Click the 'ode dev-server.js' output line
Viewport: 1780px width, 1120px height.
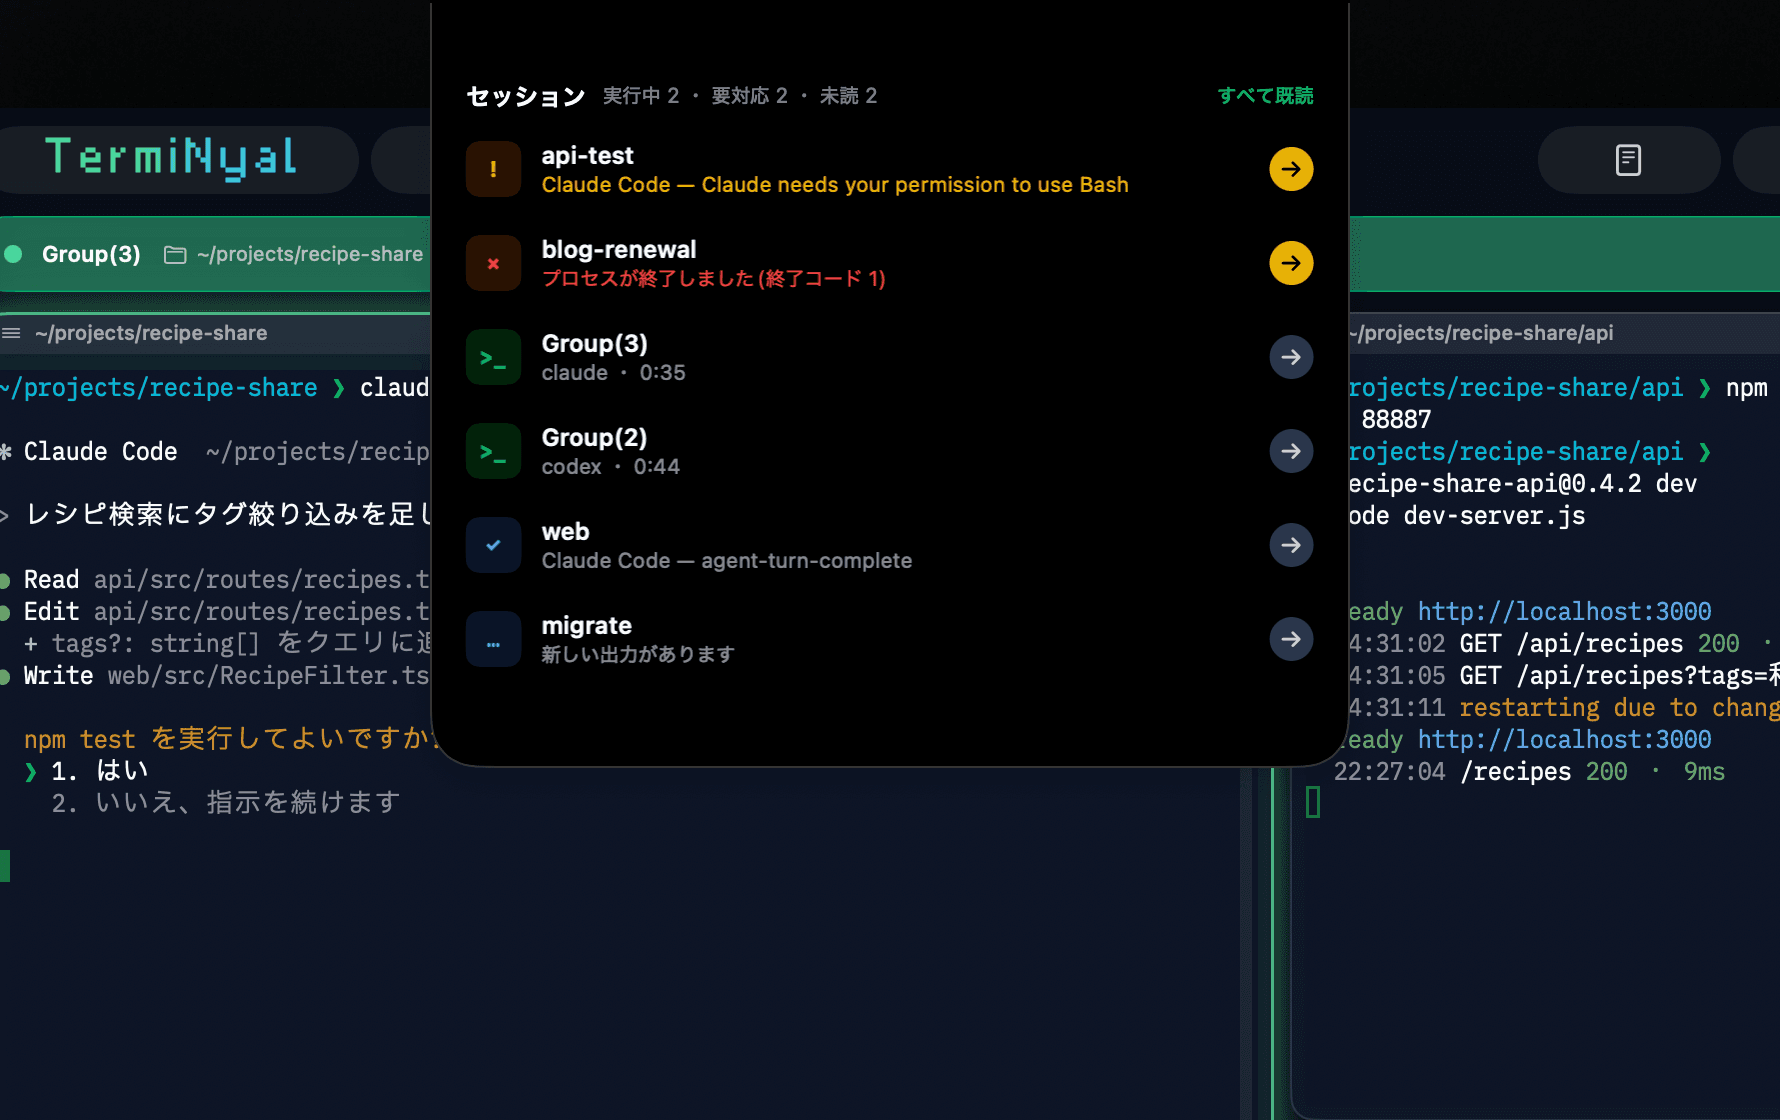point(1467,516)
